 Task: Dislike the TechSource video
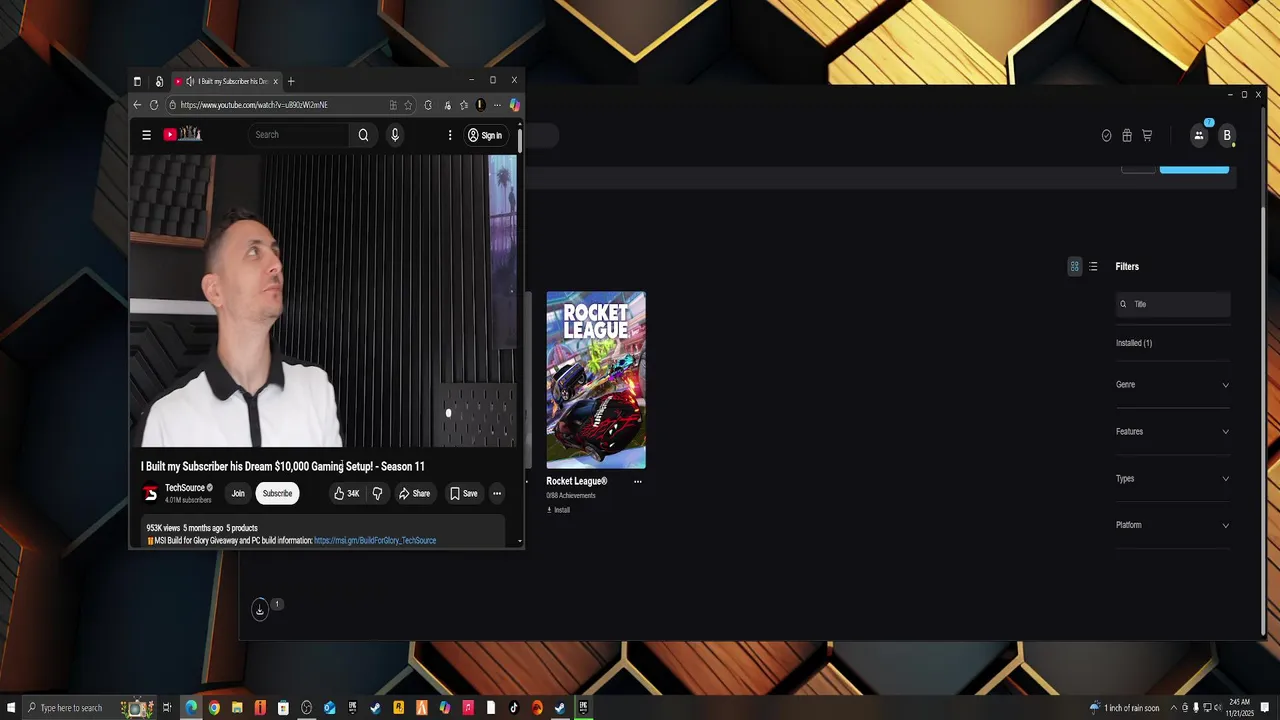(377, 493)
